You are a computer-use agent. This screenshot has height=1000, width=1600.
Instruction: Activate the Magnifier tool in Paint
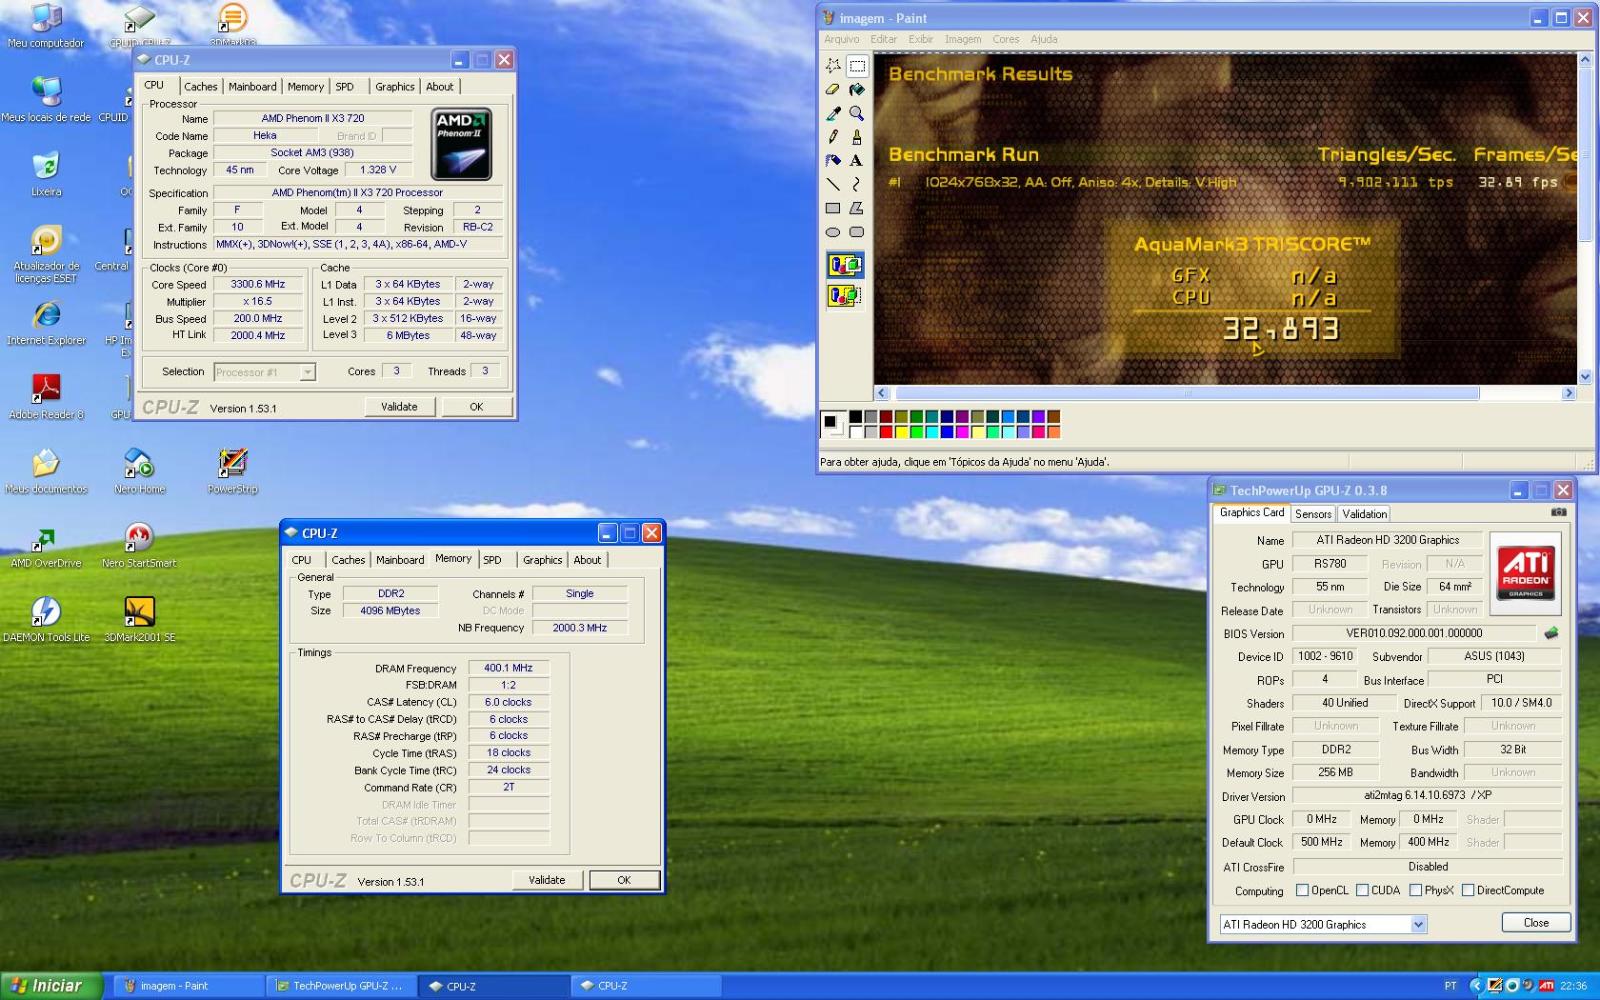(x=857, y=113)
